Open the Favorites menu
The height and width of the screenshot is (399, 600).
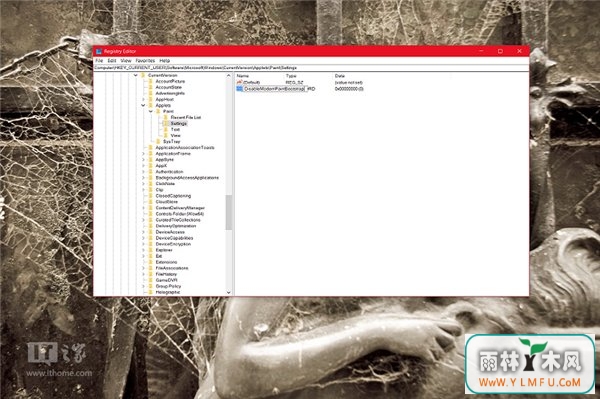[x=145, y=61]
